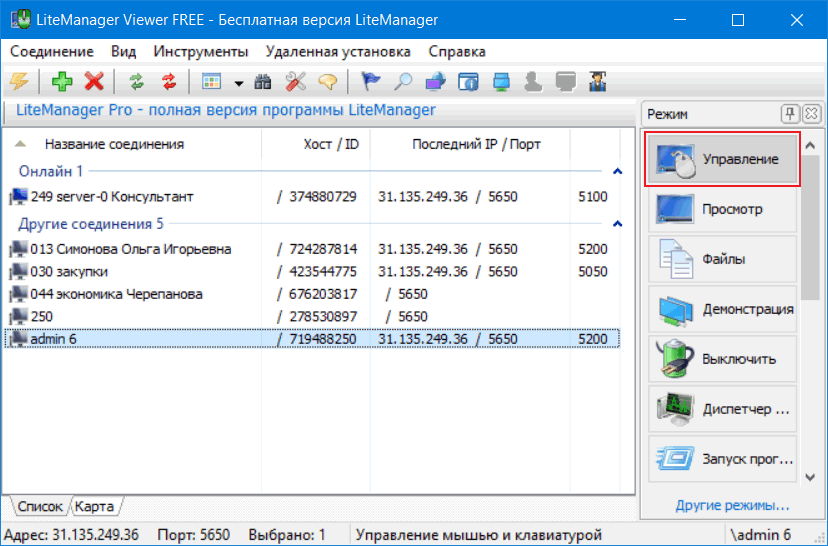
Task: Switch to the Карта tab
Action: click(x=95, y=506)
